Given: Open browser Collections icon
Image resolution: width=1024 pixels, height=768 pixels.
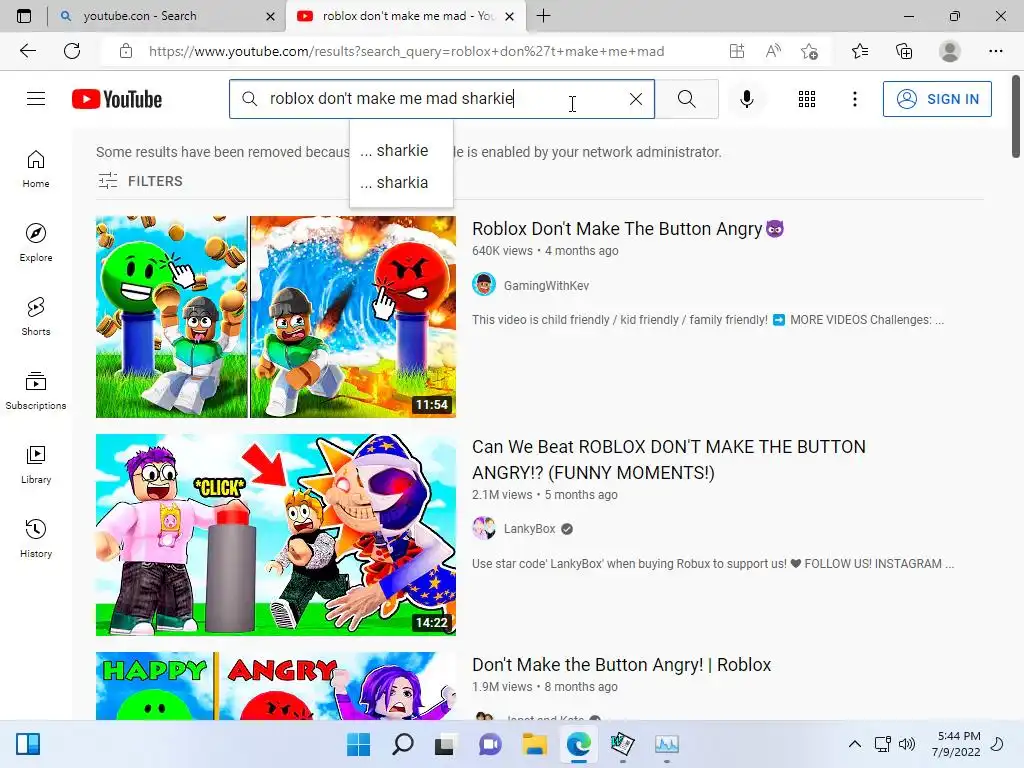Looking at the screenshot, I should pos(904,51).
